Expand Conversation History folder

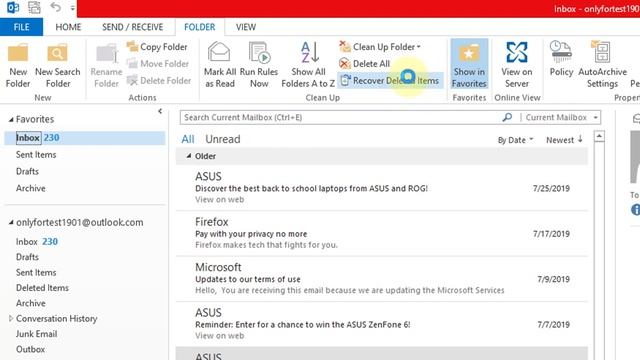(x=11, y=318)
